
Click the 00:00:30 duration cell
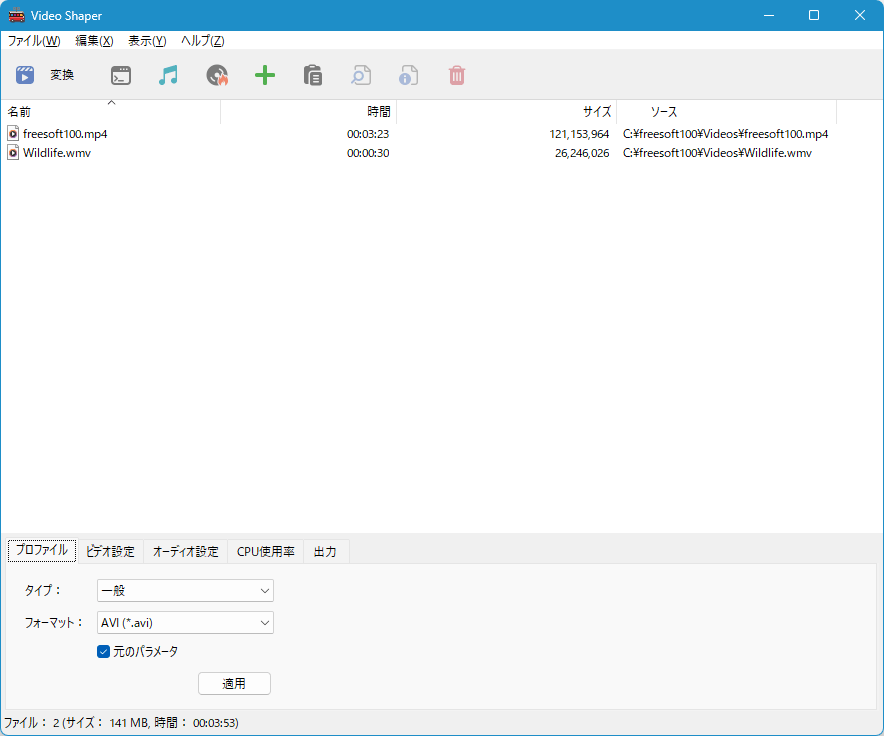click(x=368, y=153)
